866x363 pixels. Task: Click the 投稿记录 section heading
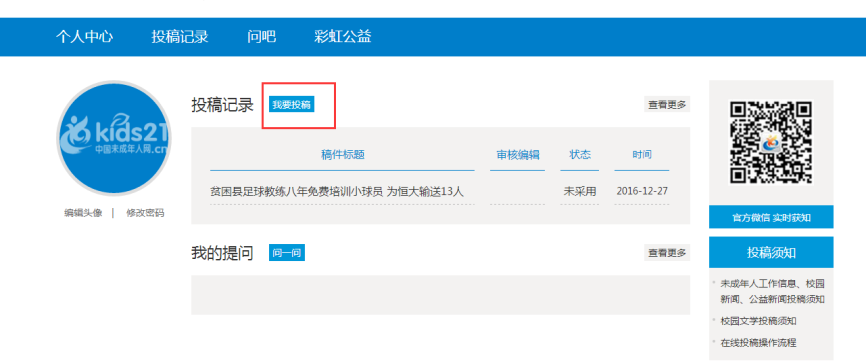pos(222,105)
